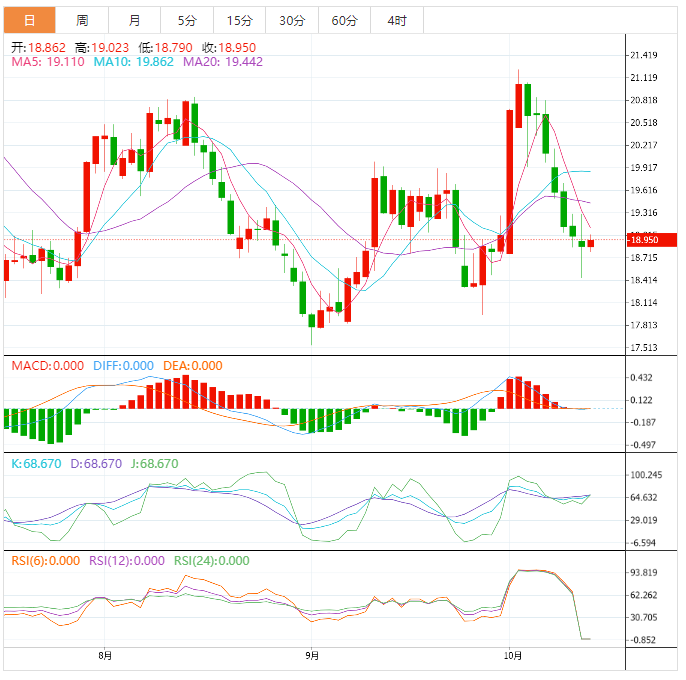686x680 pixels.
Task: Open the 4时 timeframe tab
Action: (x=397, y=20)
